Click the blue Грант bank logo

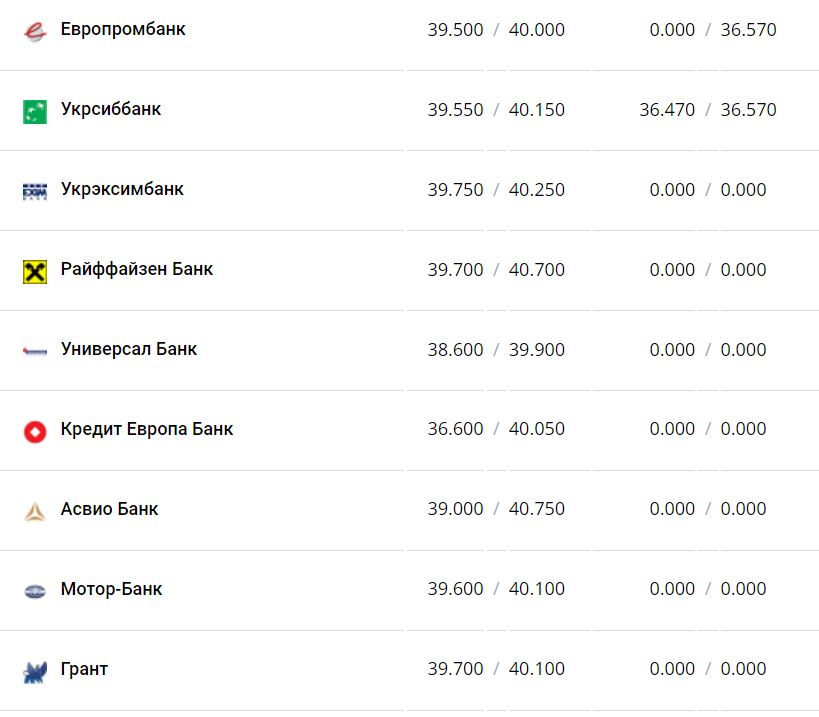point(35,671)
